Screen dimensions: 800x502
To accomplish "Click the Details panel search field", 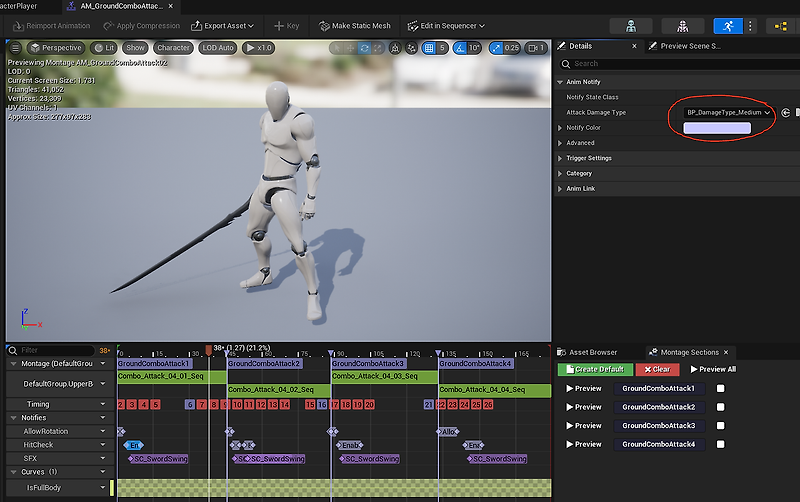I will (680, 64).
